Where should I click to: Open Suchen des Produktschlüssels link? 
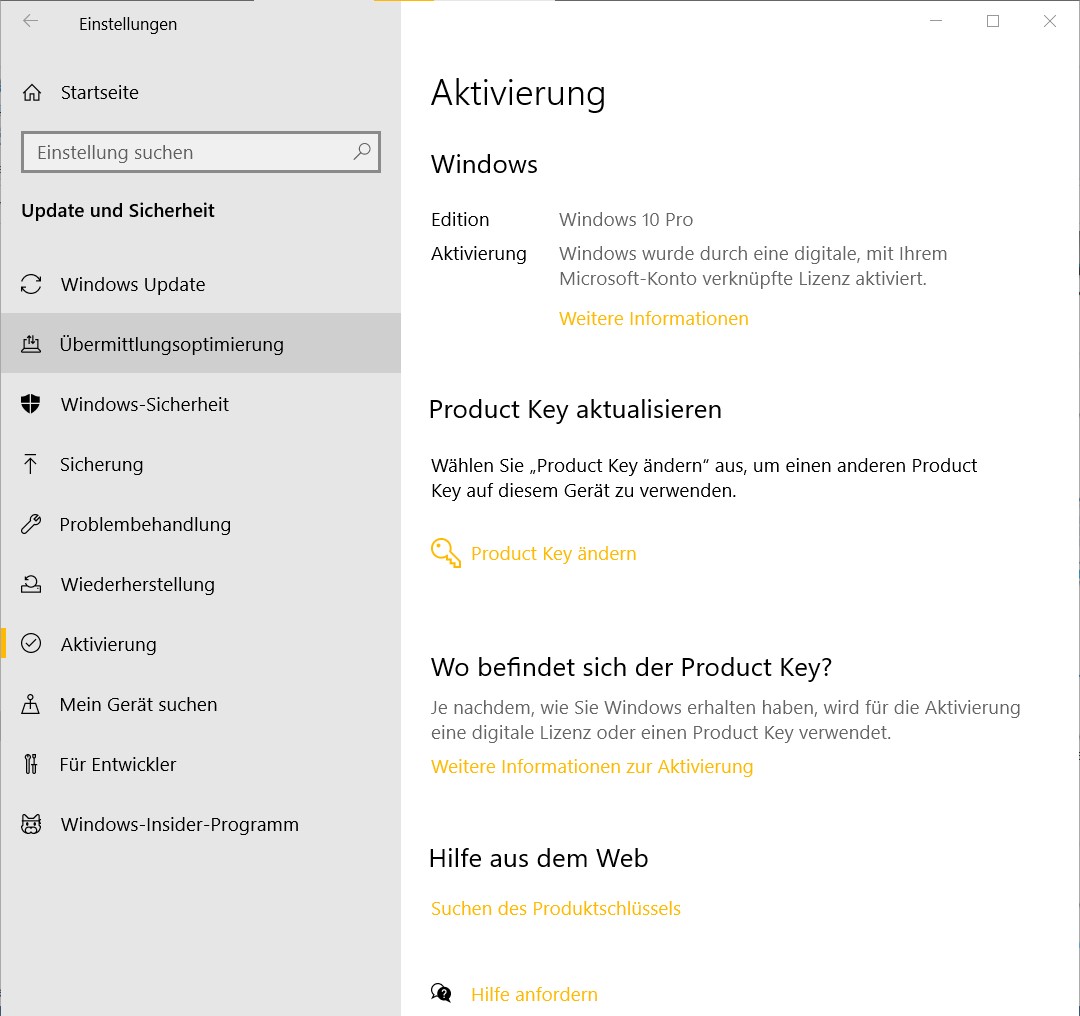555,908
